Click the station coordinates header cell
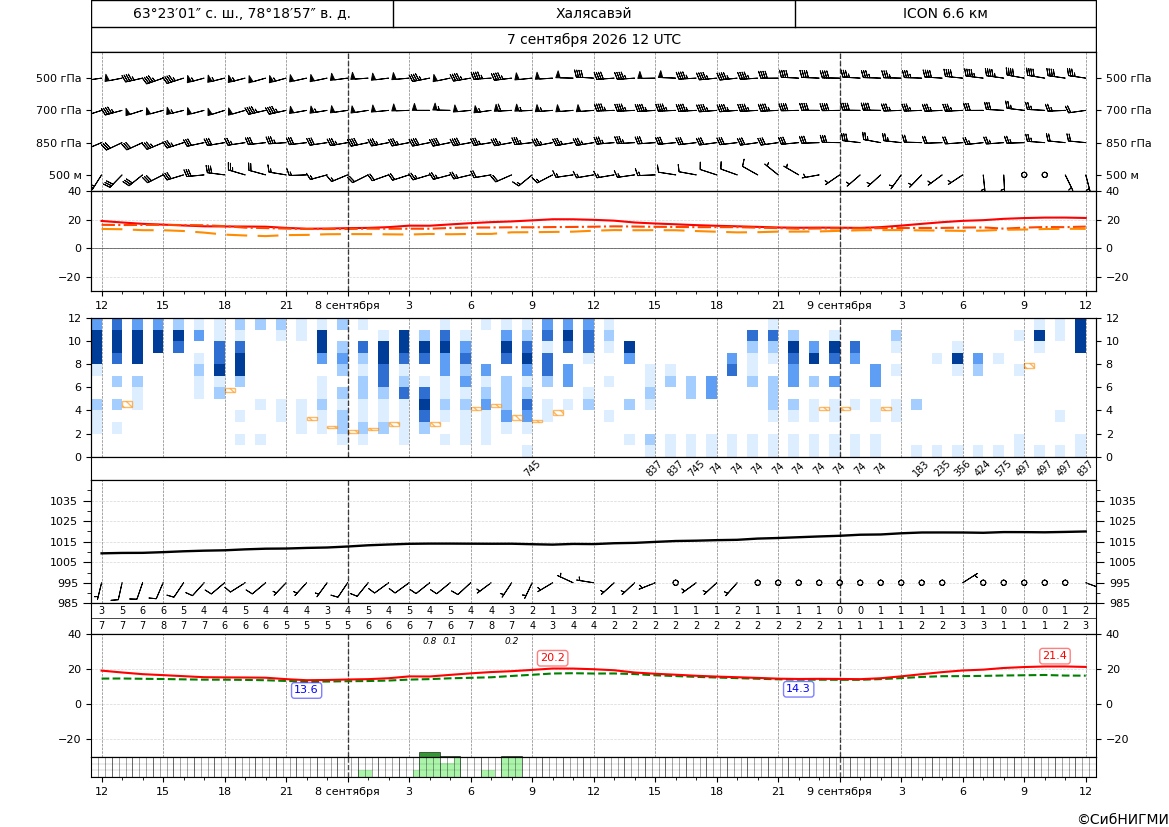Image resolution: width=1169 pixels, height=827 pixels. (x=242, y=13)
